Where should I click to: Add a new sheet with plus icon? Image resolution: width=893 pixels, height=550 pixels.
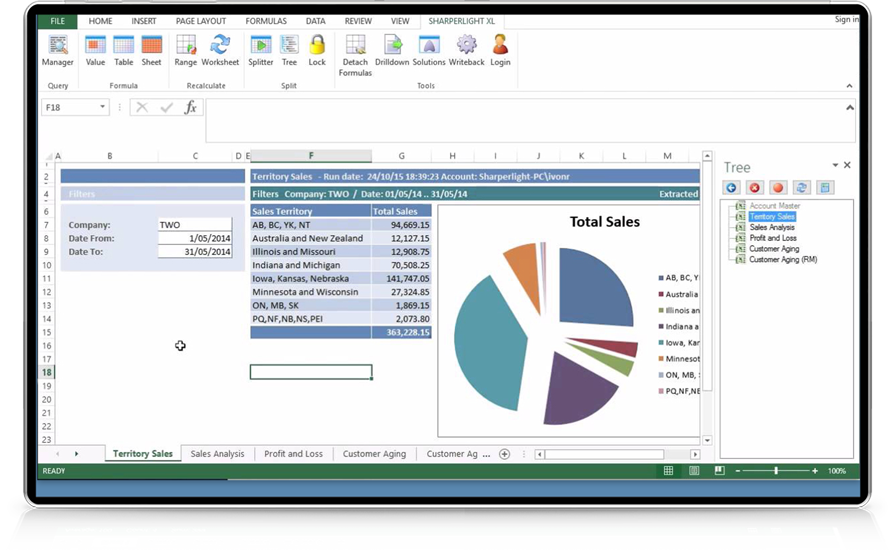click(505, 454)
